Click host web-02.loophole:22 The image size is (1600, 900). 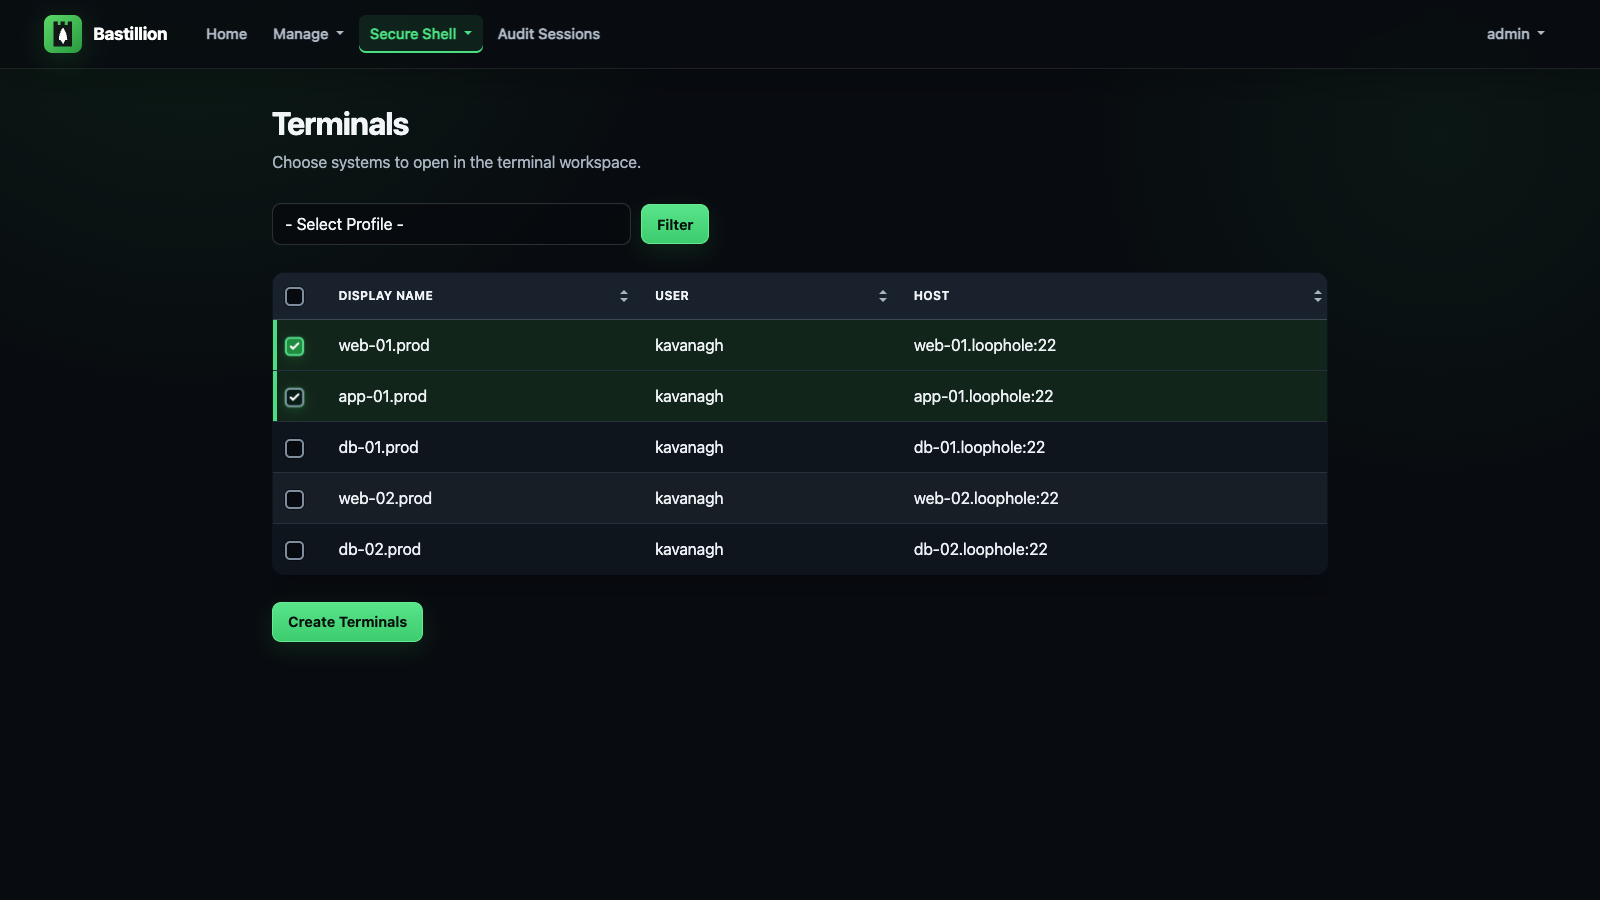(x=986, y=498)
